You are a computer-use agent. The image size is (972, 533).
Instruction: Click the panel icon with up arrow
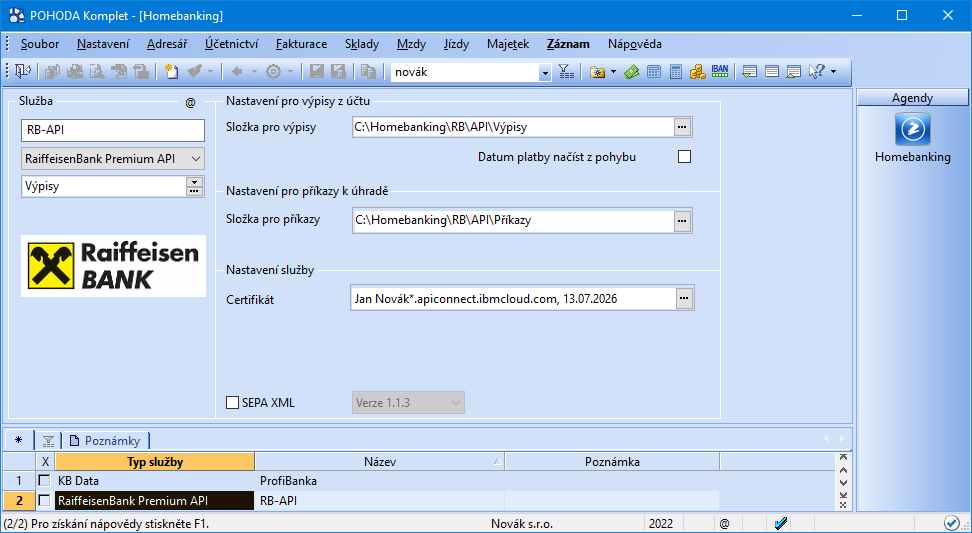[794, 72]
